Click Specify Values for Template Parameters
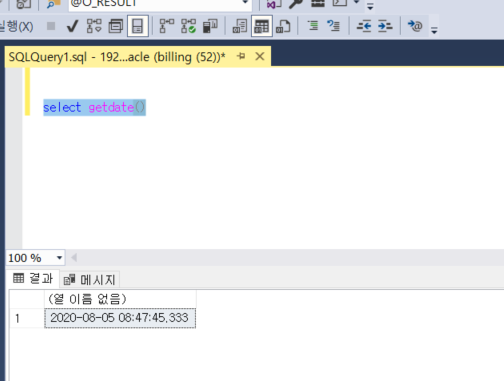Viewport: 504px width, 381px height. click(x=415, y=26)
